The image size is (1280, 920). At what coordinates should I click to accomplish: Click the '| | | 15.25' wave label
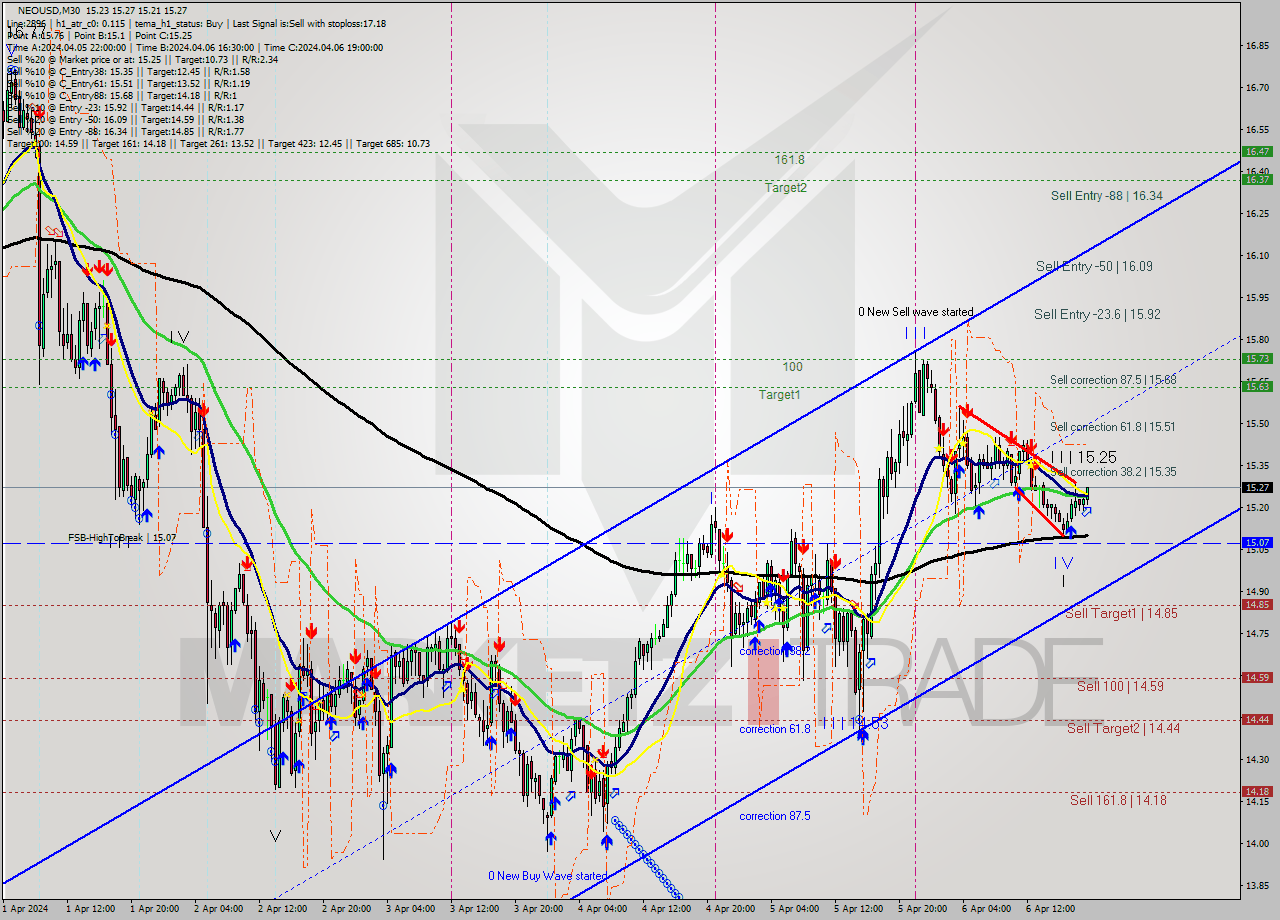(1083, 457)
